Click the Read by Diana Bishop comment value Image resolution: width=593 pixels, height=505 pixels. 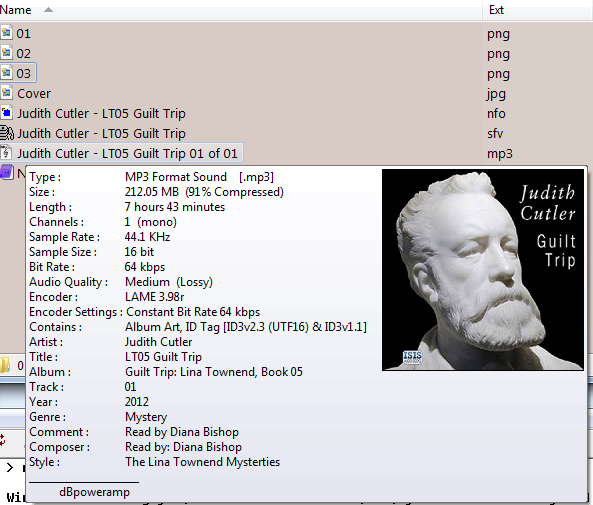click(x=182, y=432)
